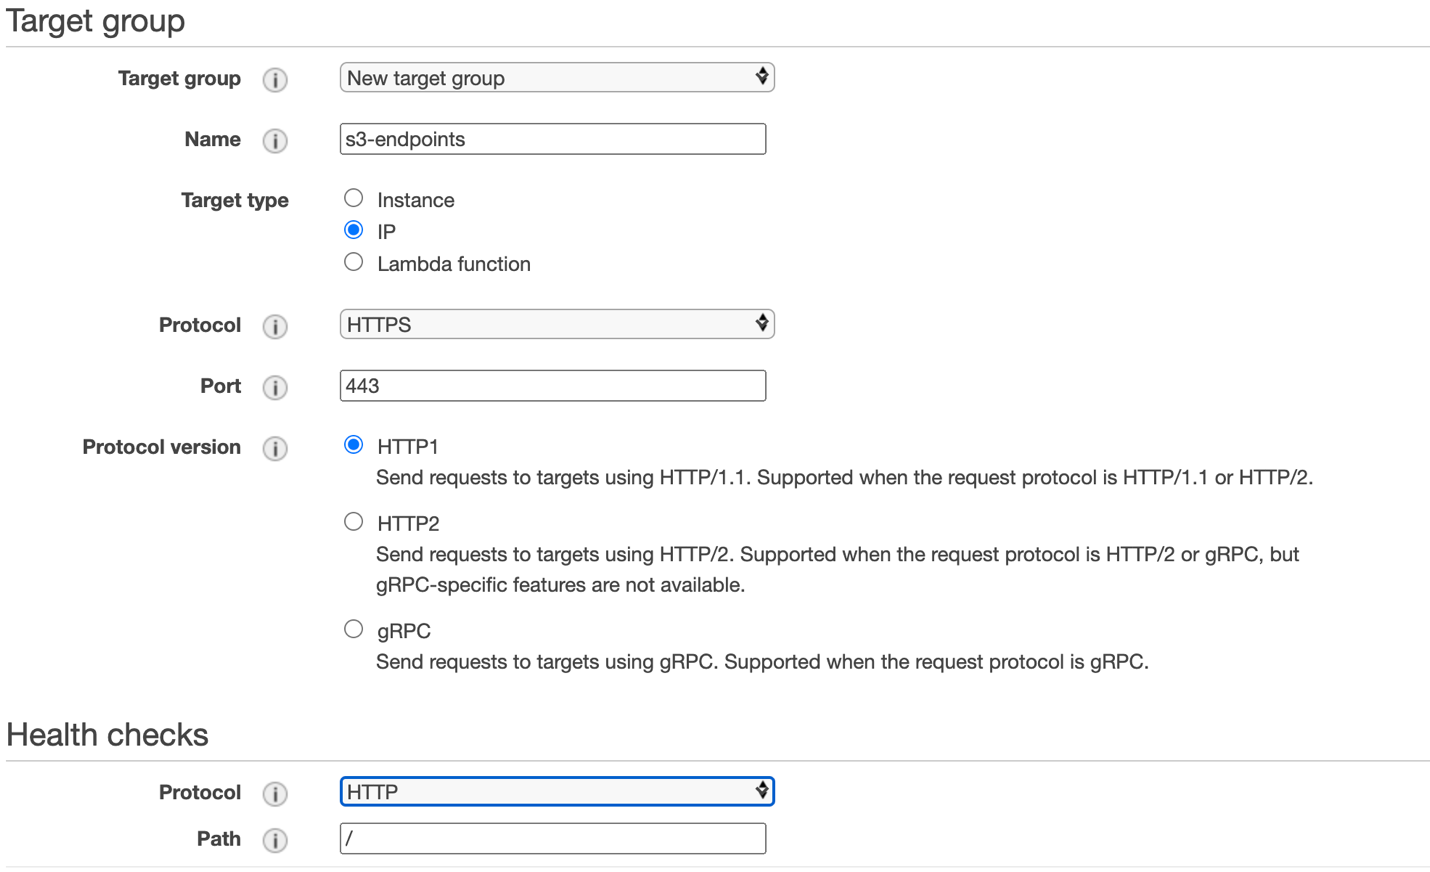Select Instance as the target type

353,197
